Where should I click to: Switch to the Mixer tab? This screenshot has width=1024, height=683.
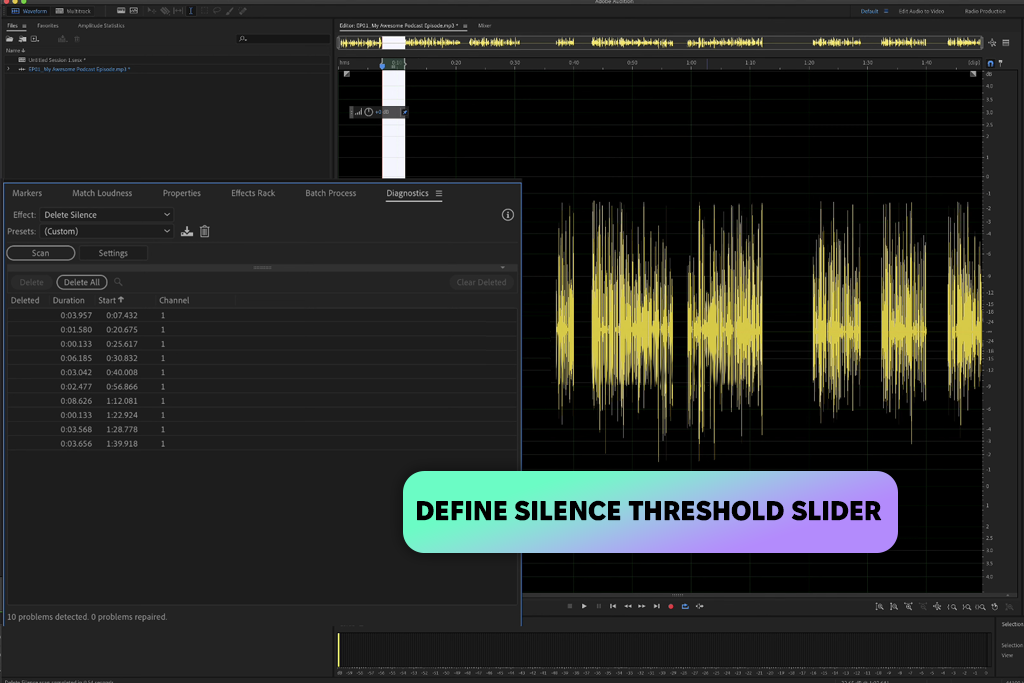click(485, 26)
